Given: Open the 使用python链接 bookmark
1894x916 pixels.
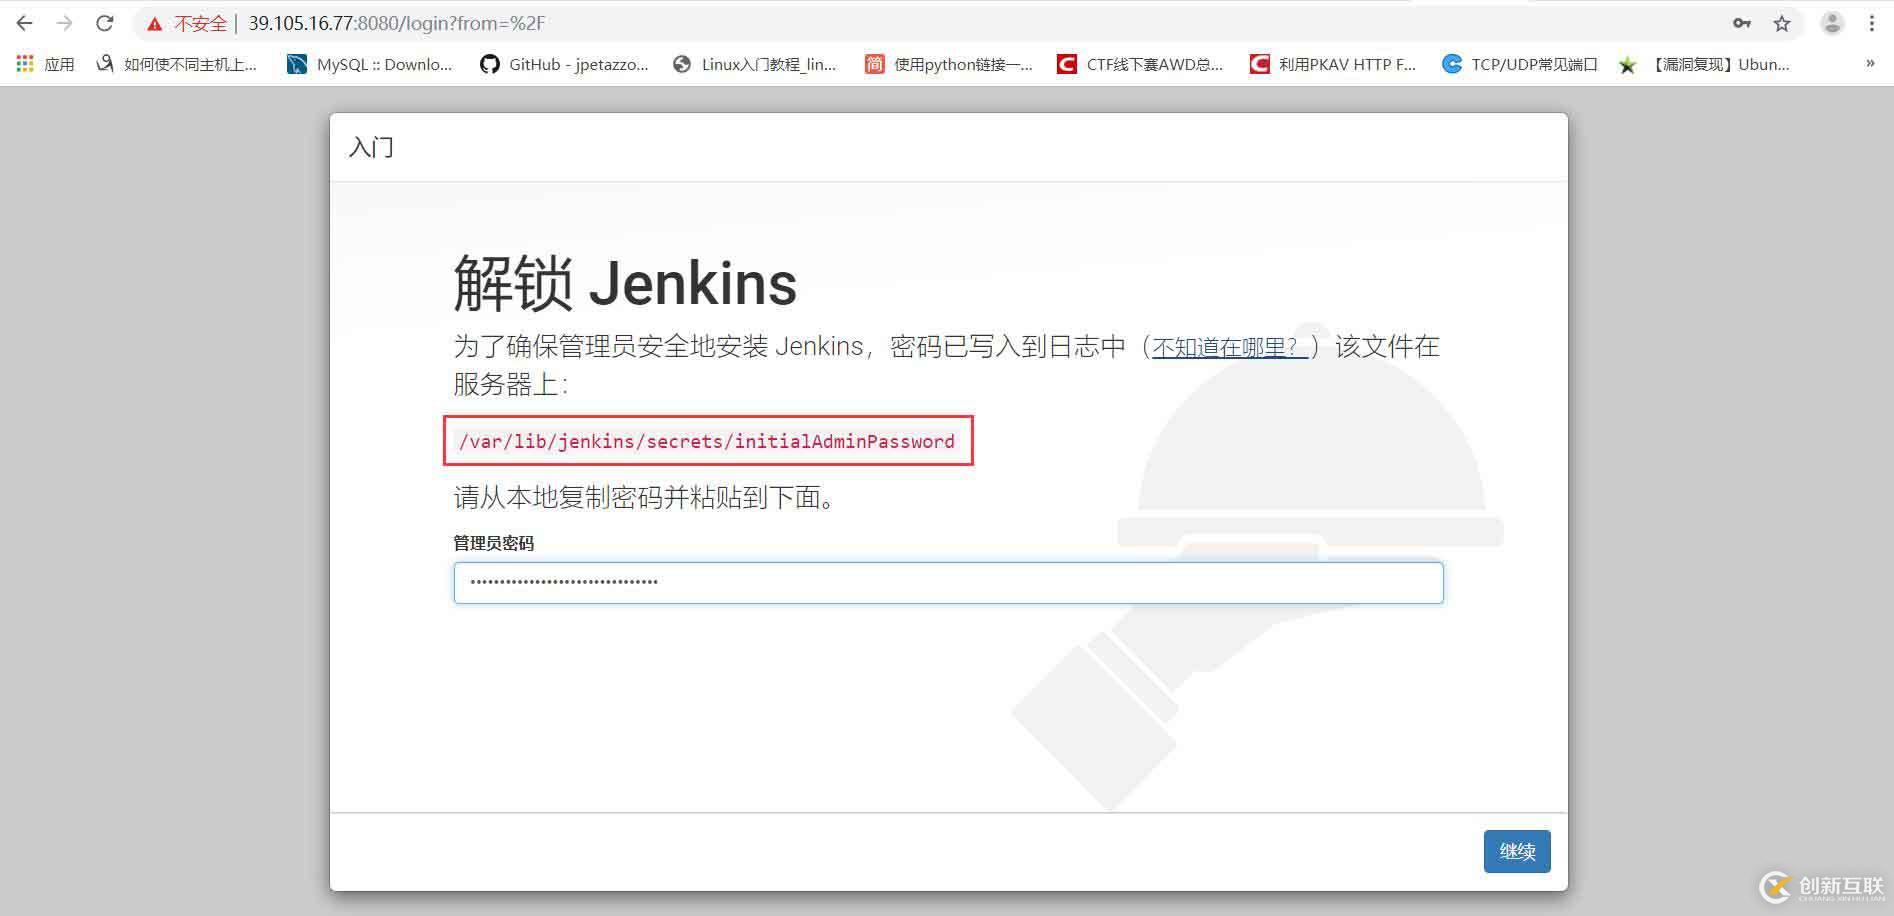Looking at the screenshot, I should (949, 64).
